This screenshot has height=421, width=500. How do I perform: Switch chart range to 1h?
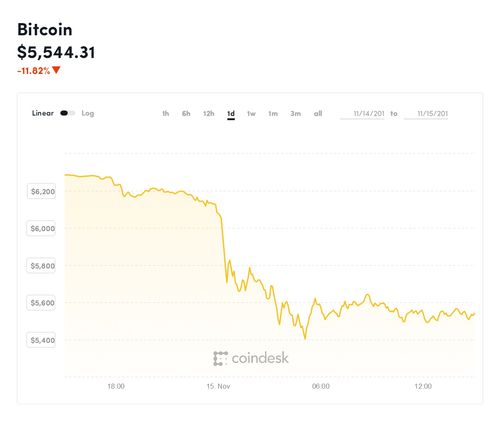click(x=166, y=114)
